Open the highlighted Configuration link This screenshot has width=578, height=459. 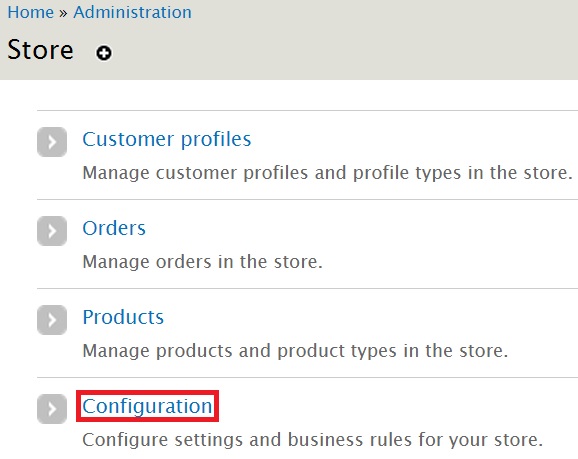coord(147,406)
